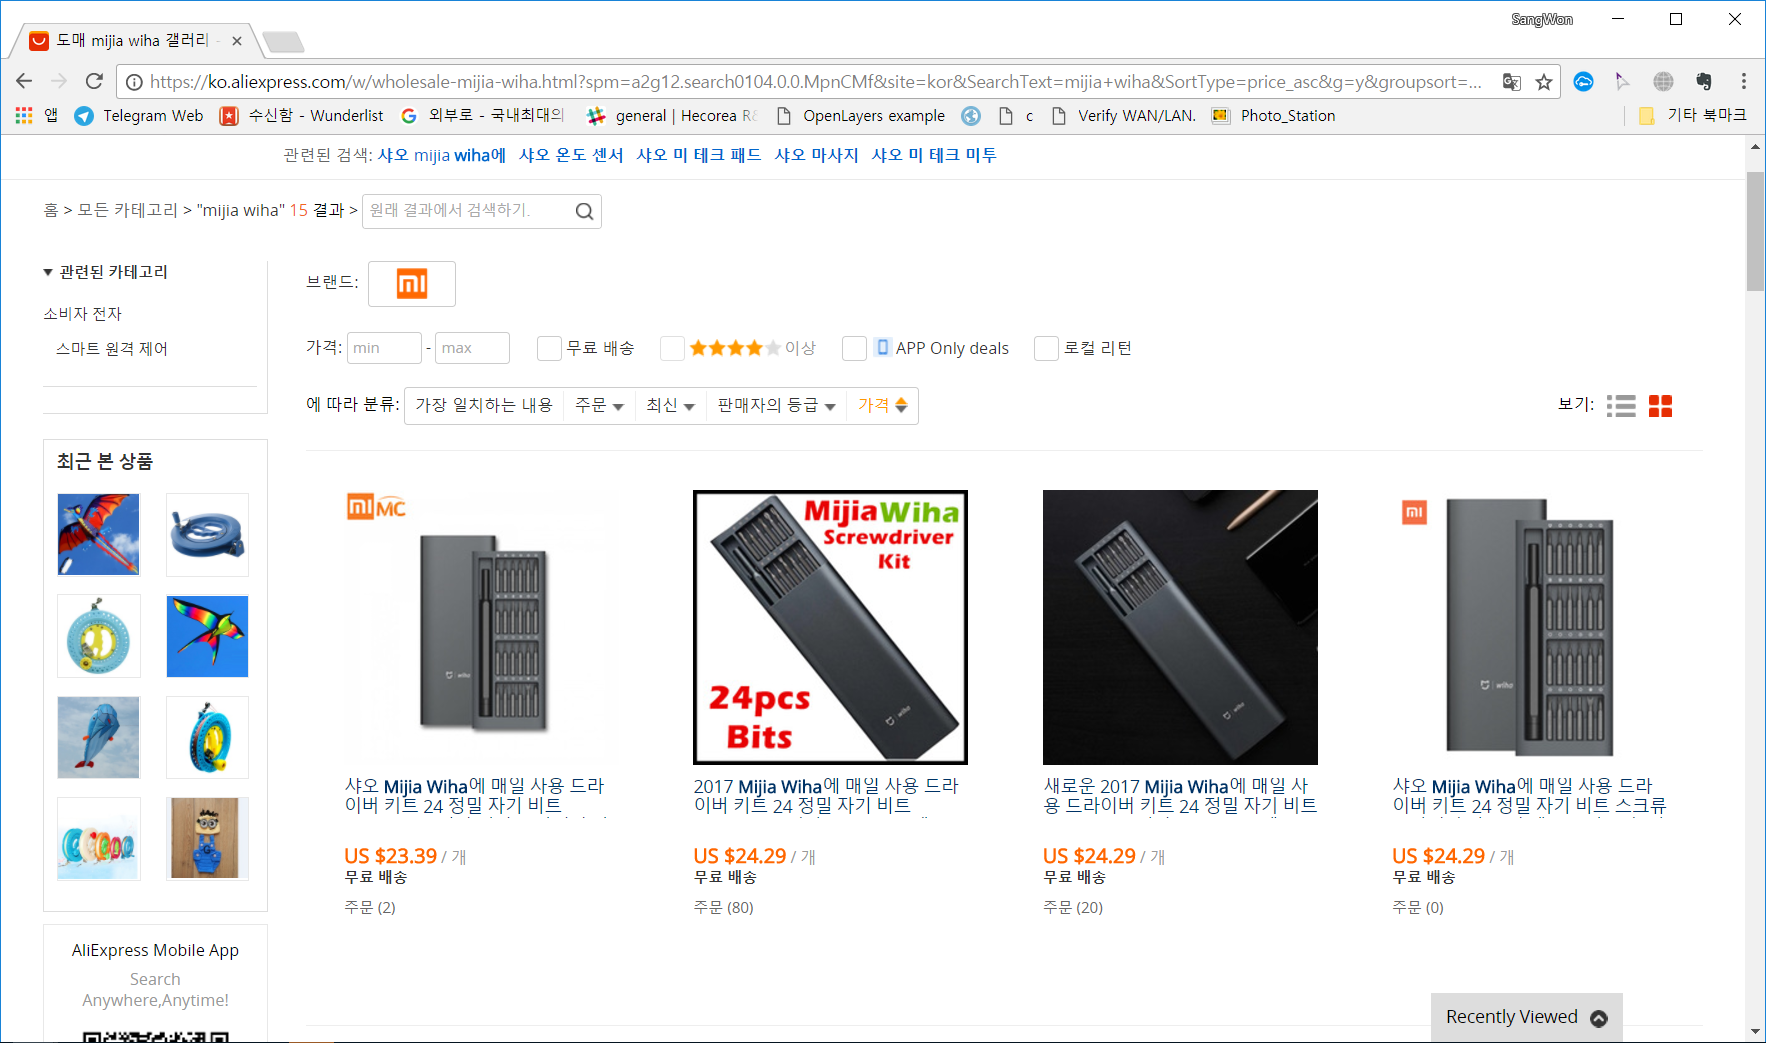Viewport: 1766px width, 1043px height.
Task: Collapse the 관련된 카테고리 section
Action: click(48, 272)
